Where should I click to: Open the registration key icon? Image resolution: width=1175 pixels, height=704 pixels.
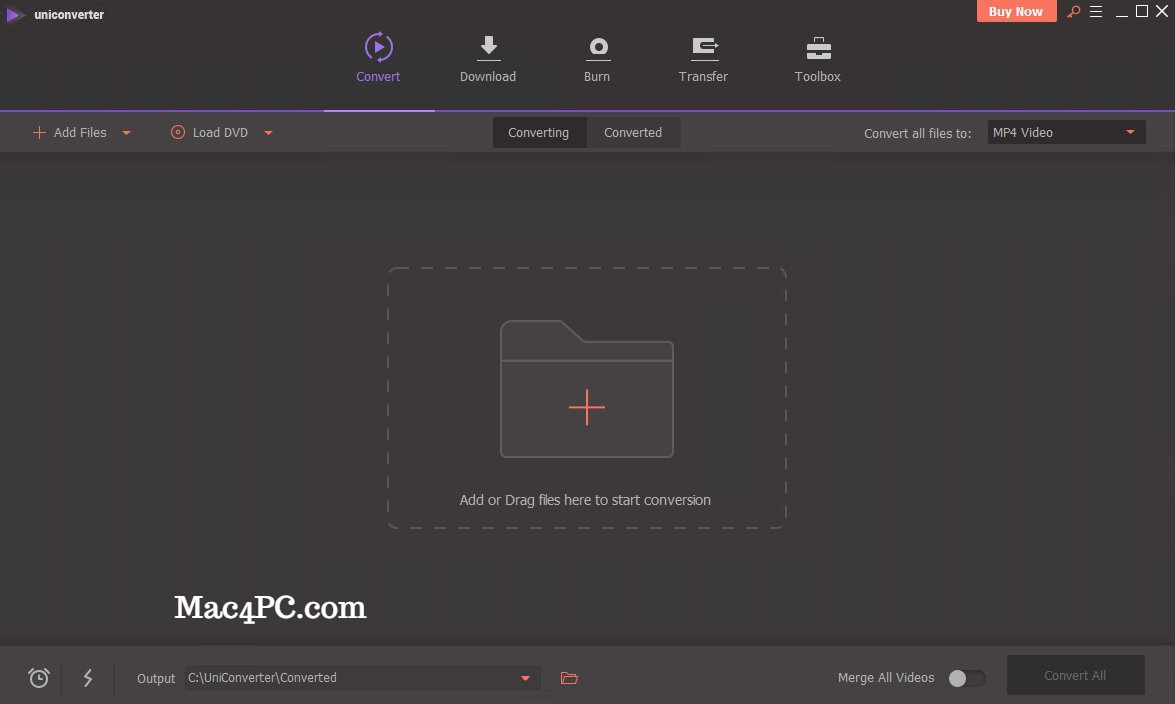pos(1074,11)
